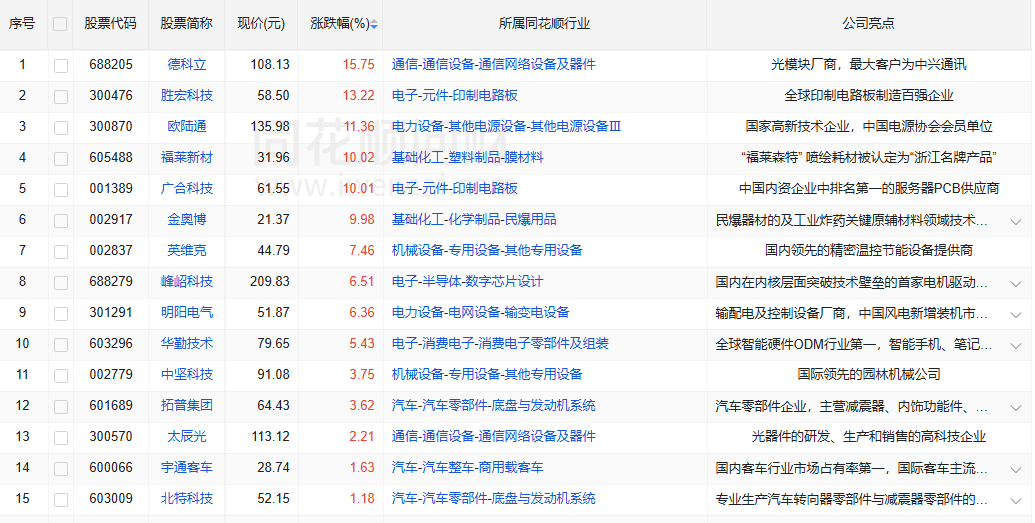The height and width of the screenshot is (523, 1035).
Task: Open stock link 中坚科技
Action: coord(187,375)
